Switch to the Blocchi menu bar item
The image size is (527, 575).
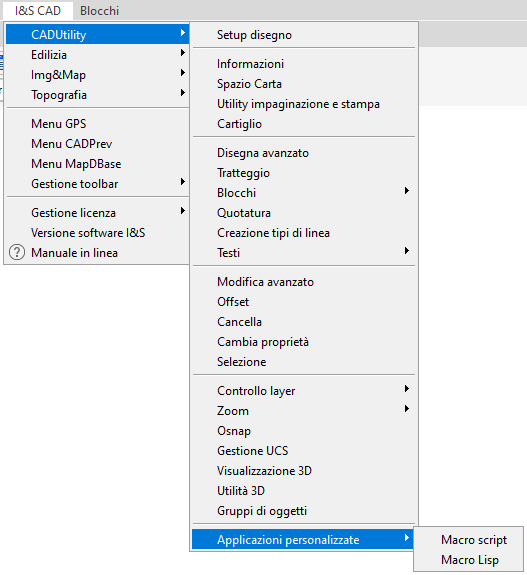(99, 11)
